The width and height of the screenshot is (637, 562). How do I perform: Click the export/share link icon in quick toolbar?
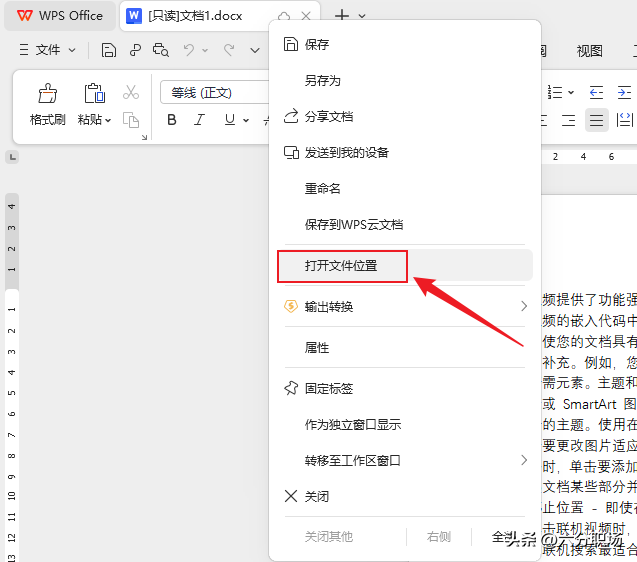point(135,50)
